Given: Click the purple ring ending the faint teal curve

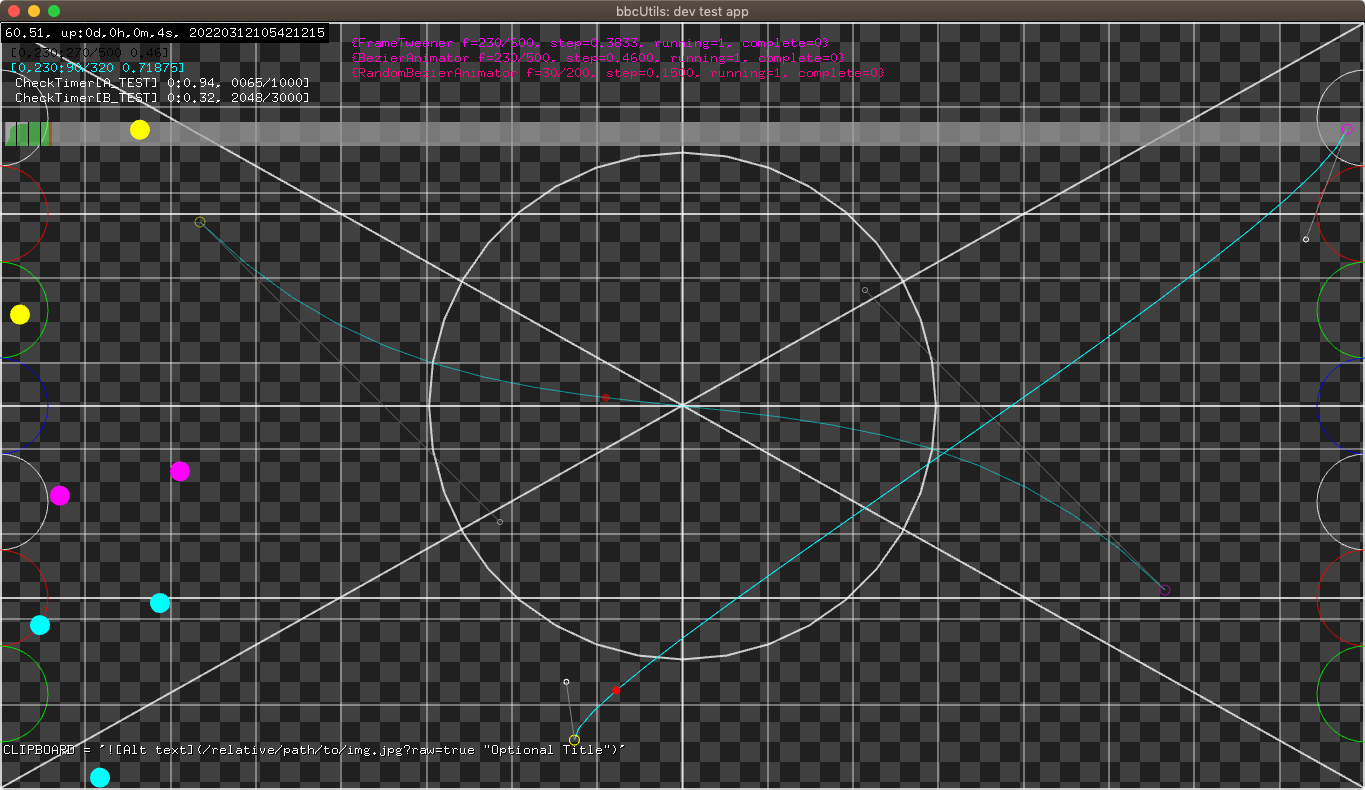Looking at the screenshot, I should 1165,590.
